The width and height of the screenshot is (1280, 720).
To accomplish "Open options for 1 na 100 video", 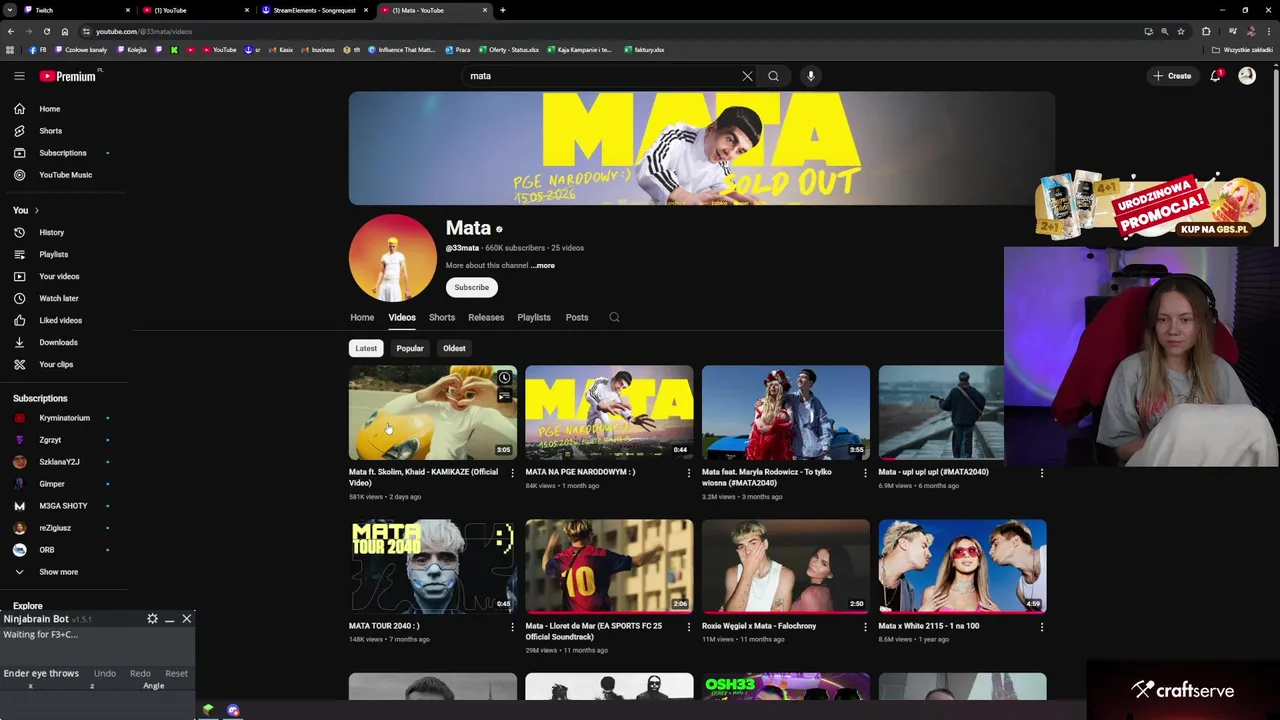I will 1042,627.
